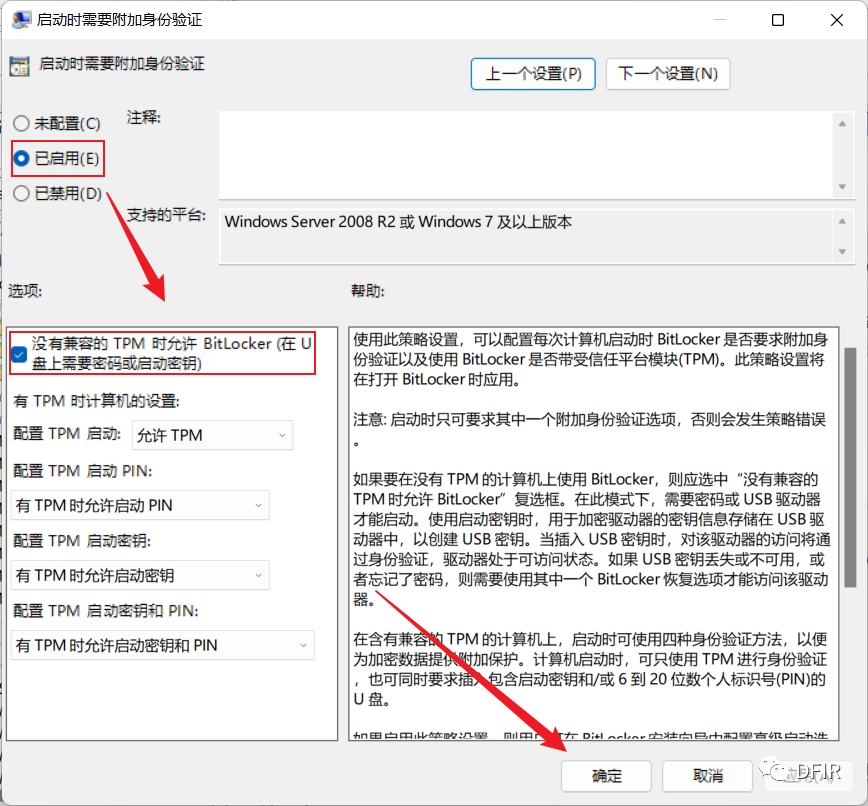Click the 取消 button
The image size is (868, 806).
(707, 776)
